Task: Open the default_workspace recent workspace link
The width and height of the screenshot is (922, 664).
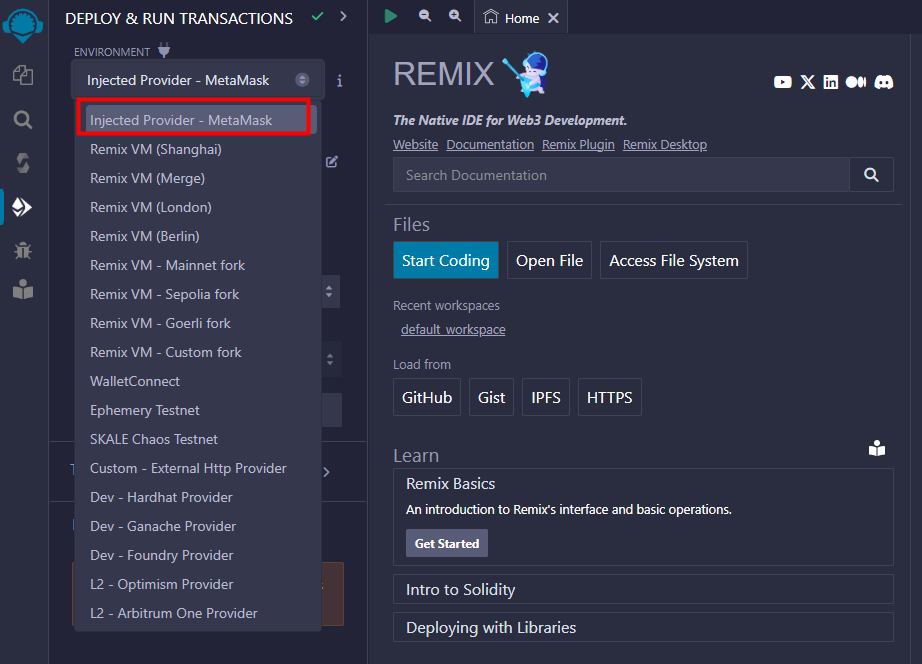Action: pyautogui.click(x=453, y=329)
